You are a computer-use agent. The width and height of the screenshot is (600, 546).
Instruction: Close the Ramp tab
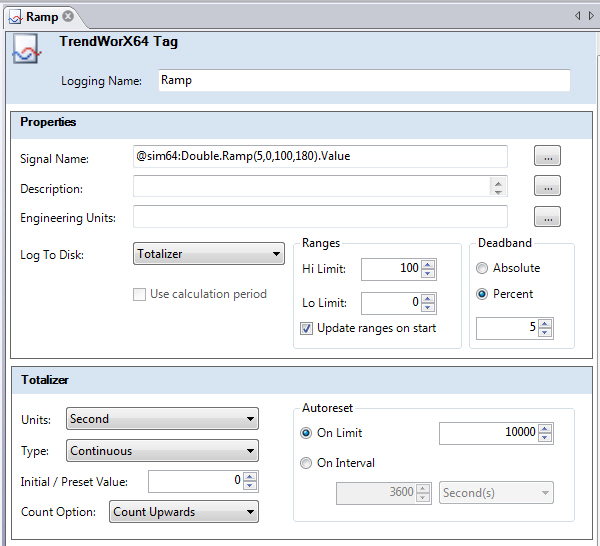68,16
